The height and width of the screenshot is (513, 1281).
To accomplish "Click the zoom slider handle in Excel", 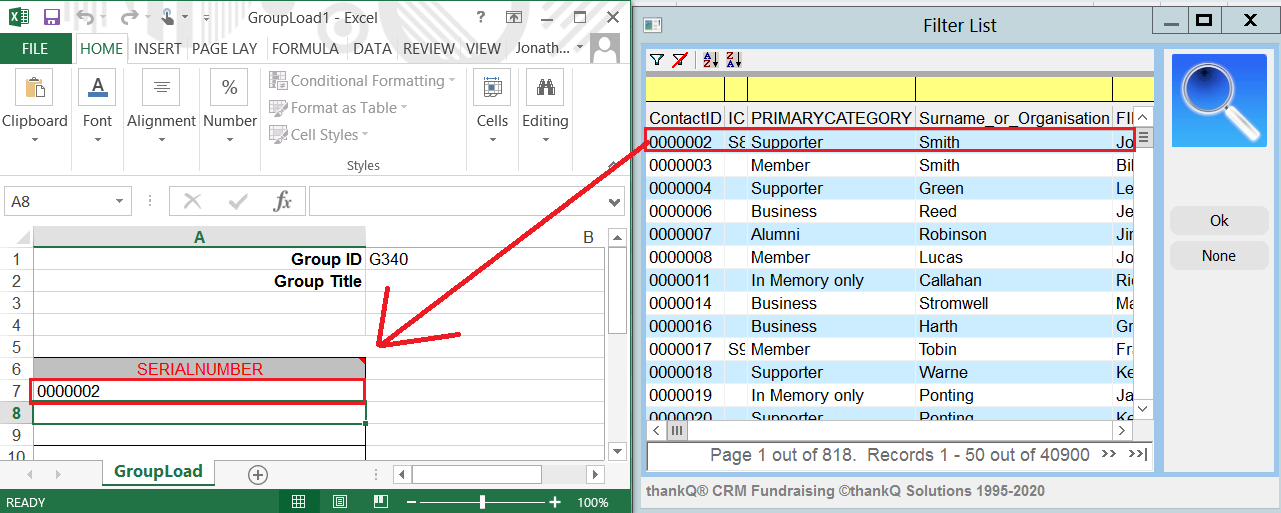I will click(483, 502).
